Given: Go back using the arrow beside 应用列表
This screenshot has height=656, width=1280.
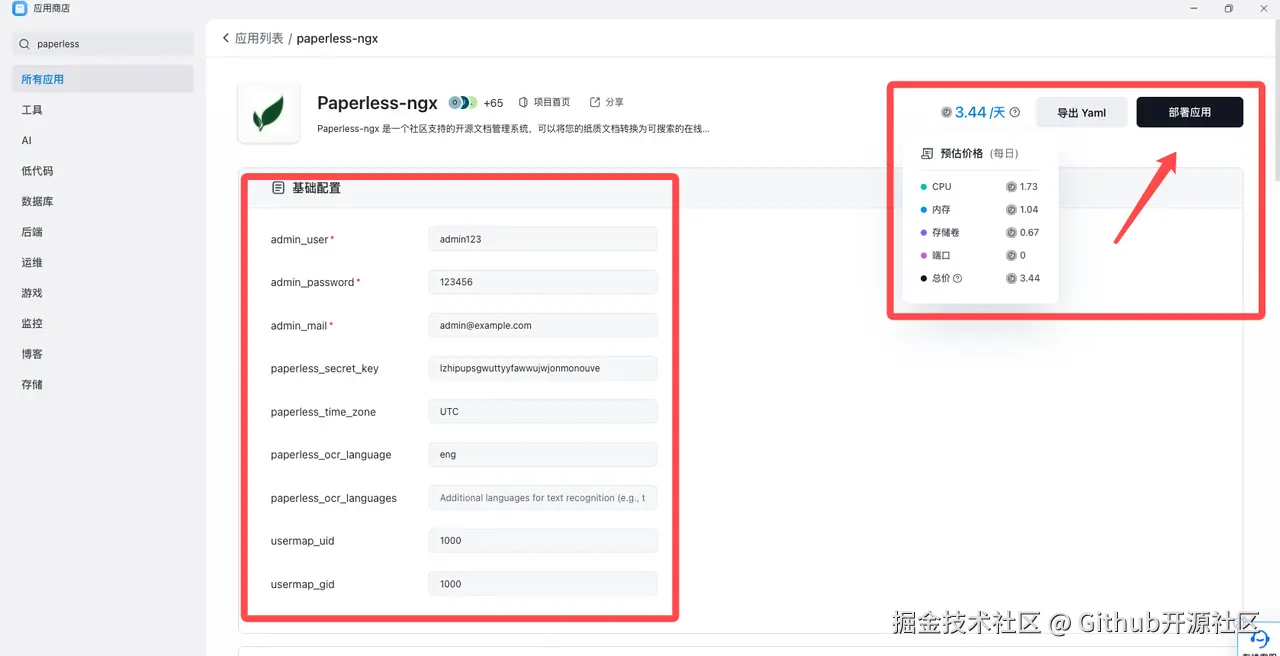Looking at the screenshot, I should click(x=226, y=38).
